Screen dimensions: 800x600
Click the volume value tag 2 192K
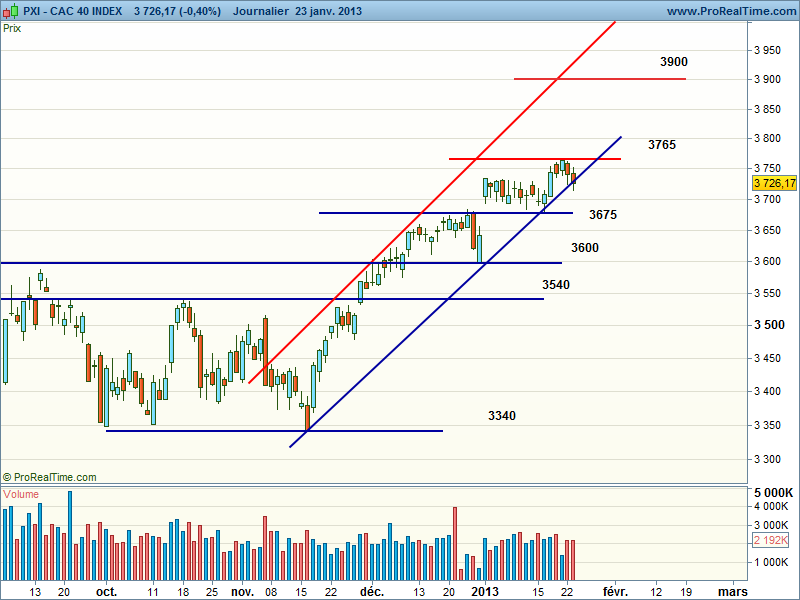(774, 540)
